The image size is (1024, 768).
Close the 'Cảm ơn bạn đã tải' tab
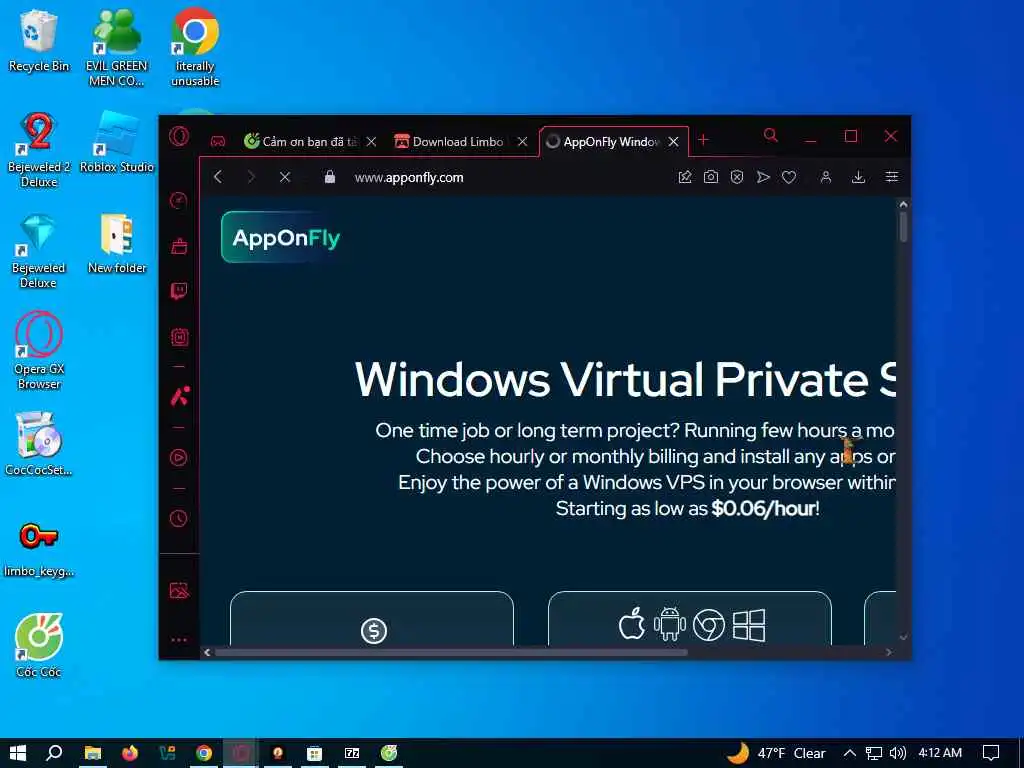pyautogui.click(x=371, y=141)
